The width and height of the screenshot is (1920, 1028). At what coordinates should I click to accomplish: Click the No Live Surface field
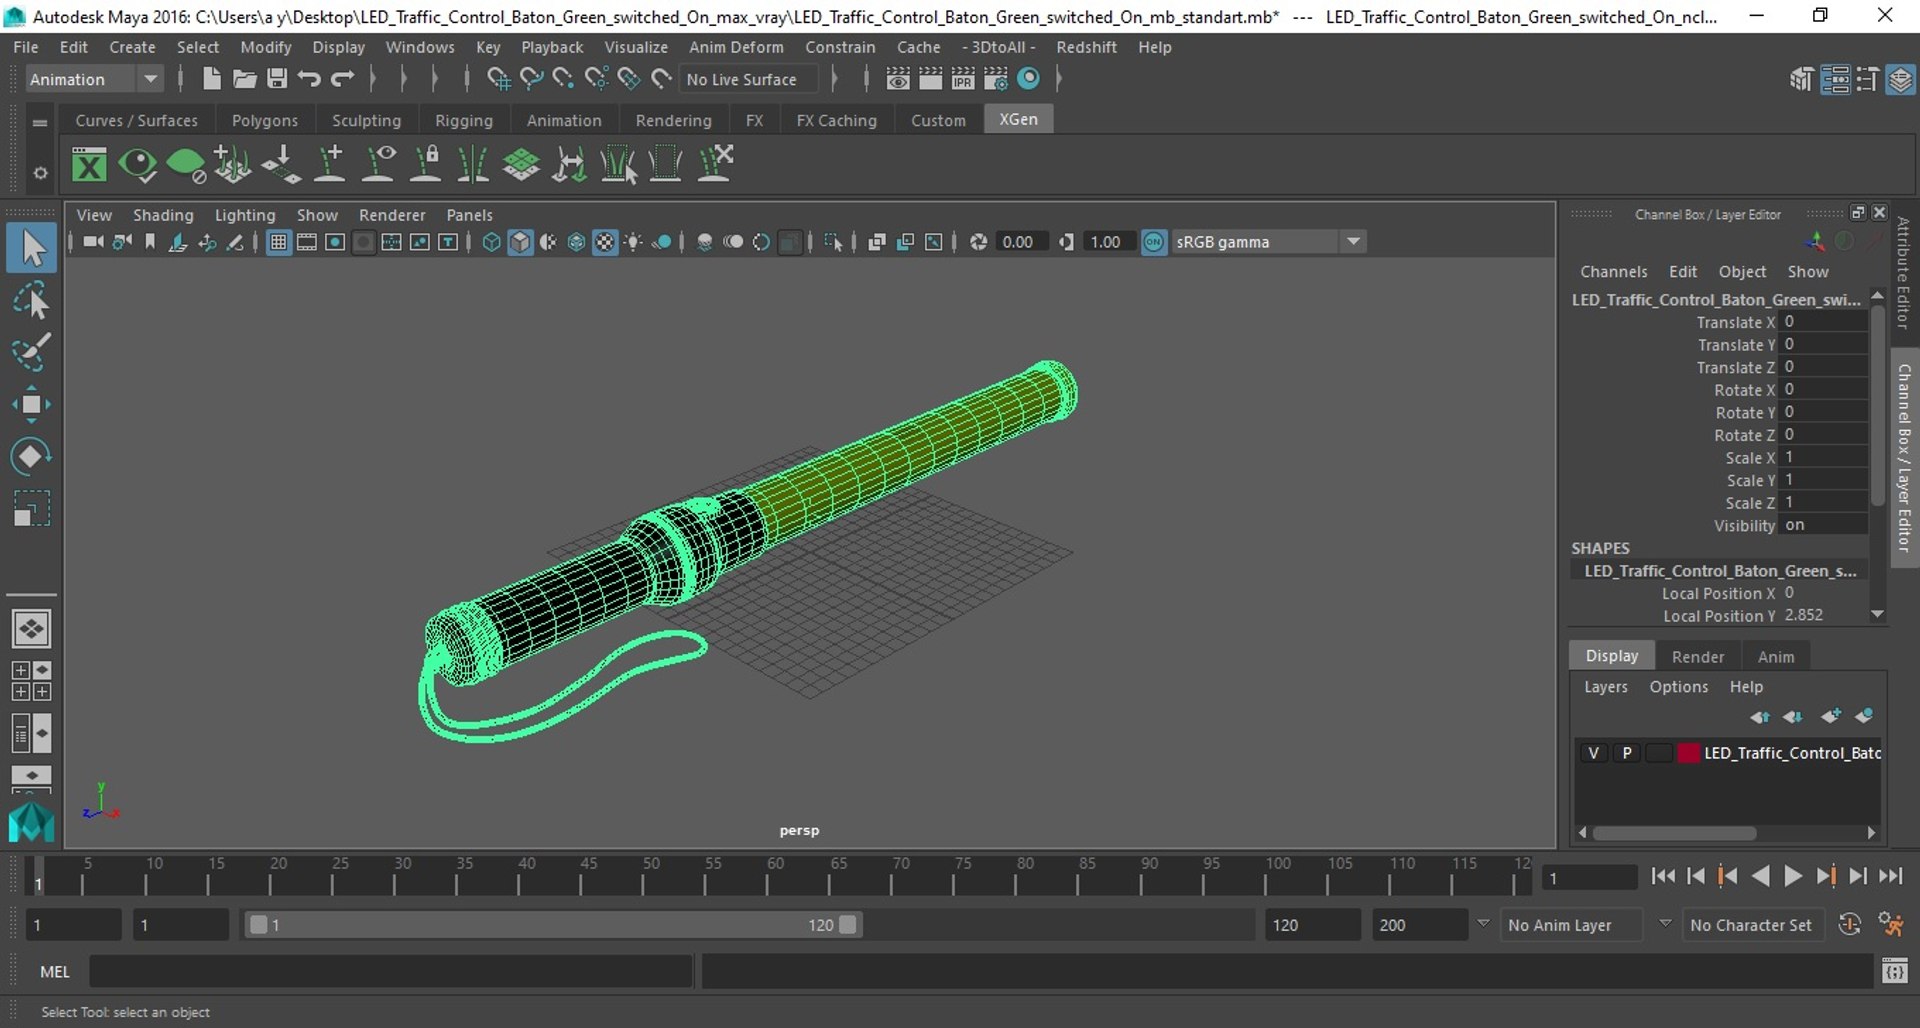coord(748,79)
